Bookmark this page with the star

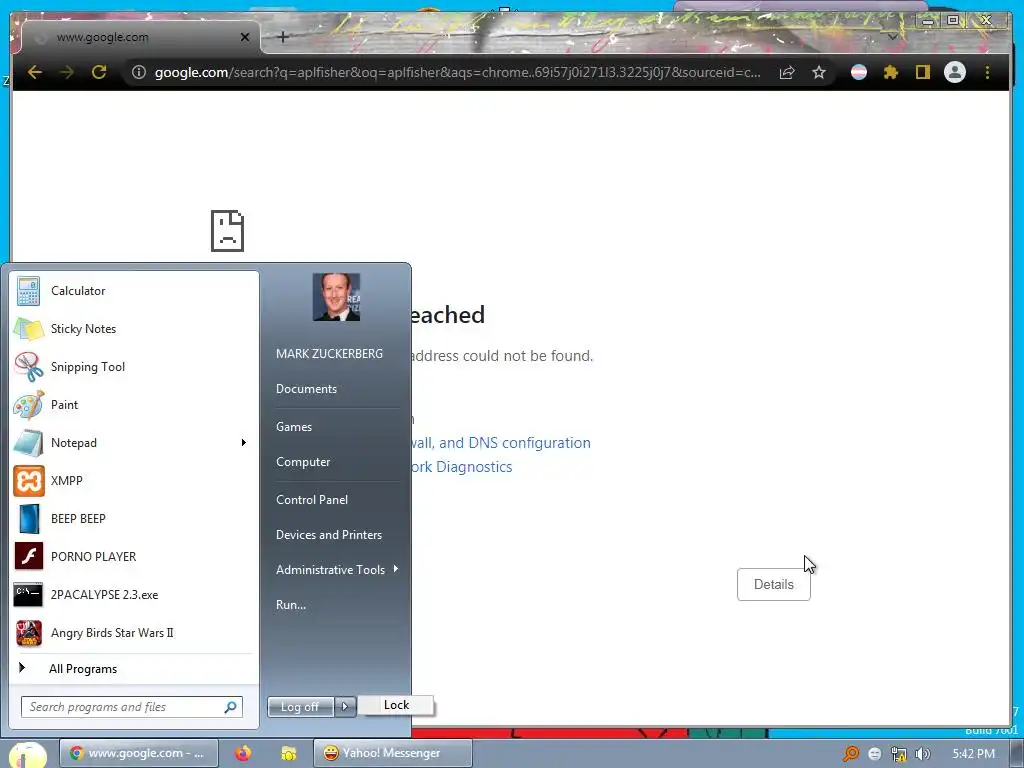coord(819,72)
